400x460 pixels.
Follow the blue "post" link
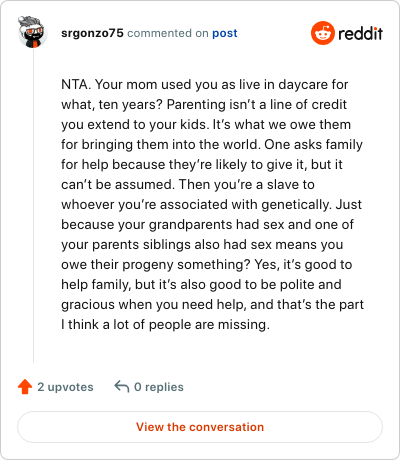225,33
